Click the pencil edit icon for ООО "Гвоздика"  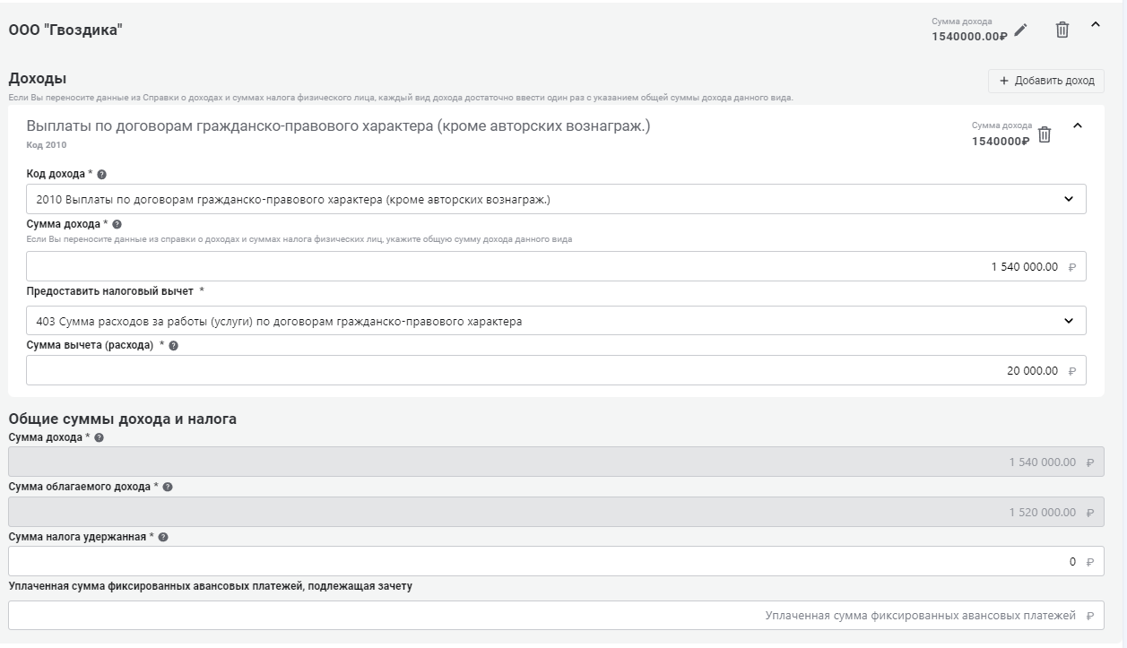click(x=1021, y=30)
